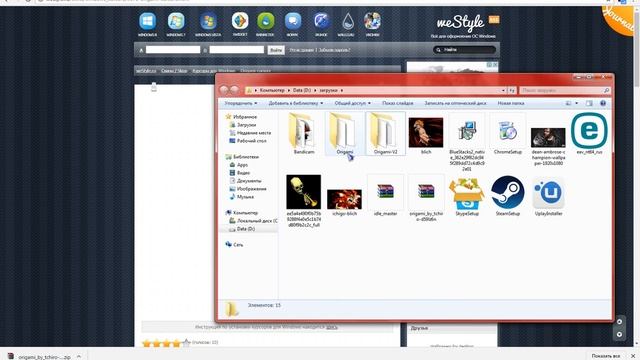
Task: Open origami_by_tchiro zip download item
Action: point(44,356)
